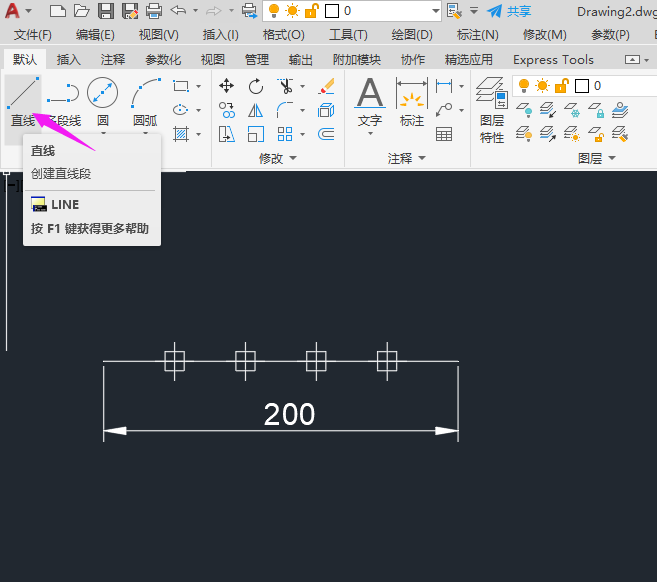
Task: Choose the Ellipse draw tool
Action: [x=181, y=110]
